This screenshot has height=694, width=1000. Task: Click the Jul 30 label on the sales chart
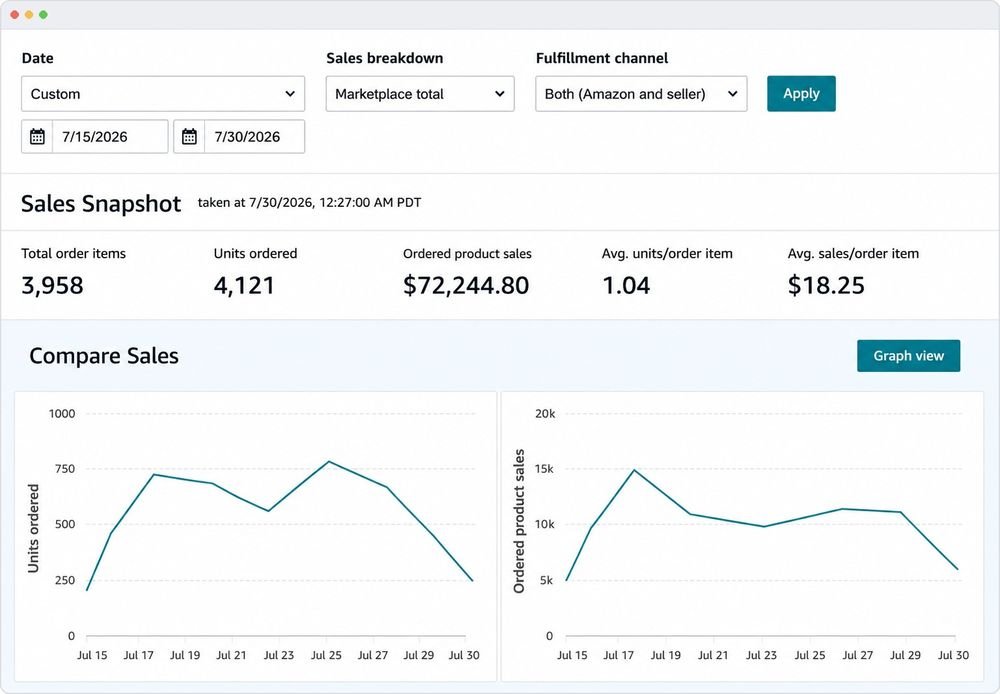coord(953,655)
